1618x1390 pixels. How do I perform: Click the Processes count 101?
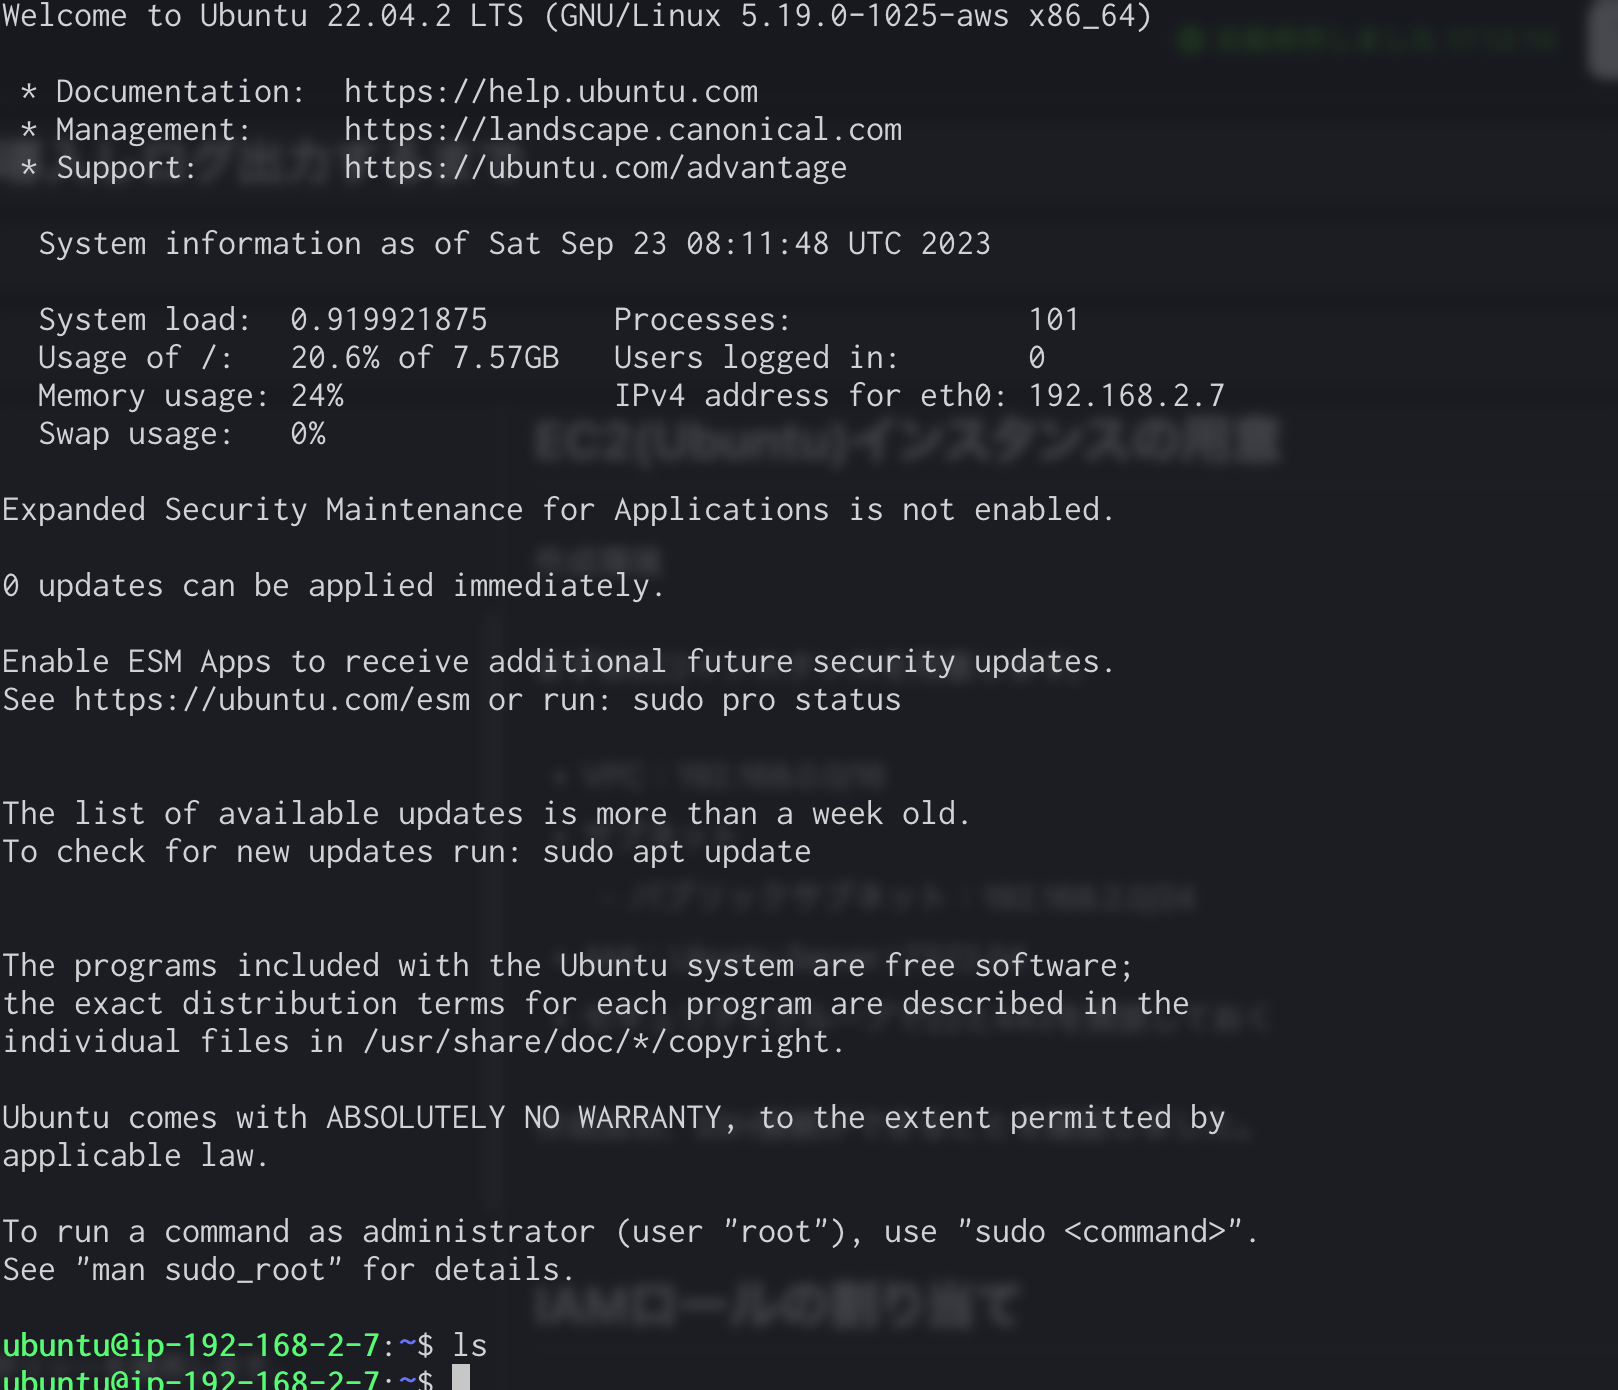(1055, 319)
